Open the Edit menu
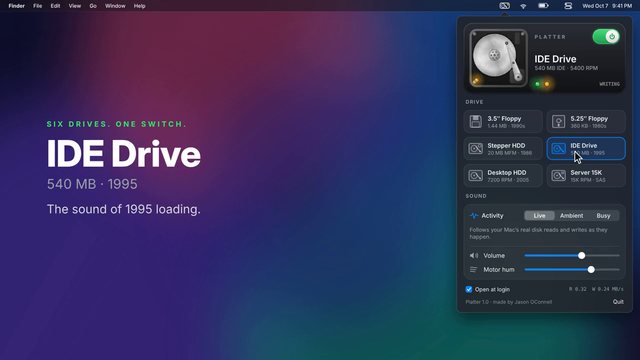640x360 pixels. (x=55, y=6)
